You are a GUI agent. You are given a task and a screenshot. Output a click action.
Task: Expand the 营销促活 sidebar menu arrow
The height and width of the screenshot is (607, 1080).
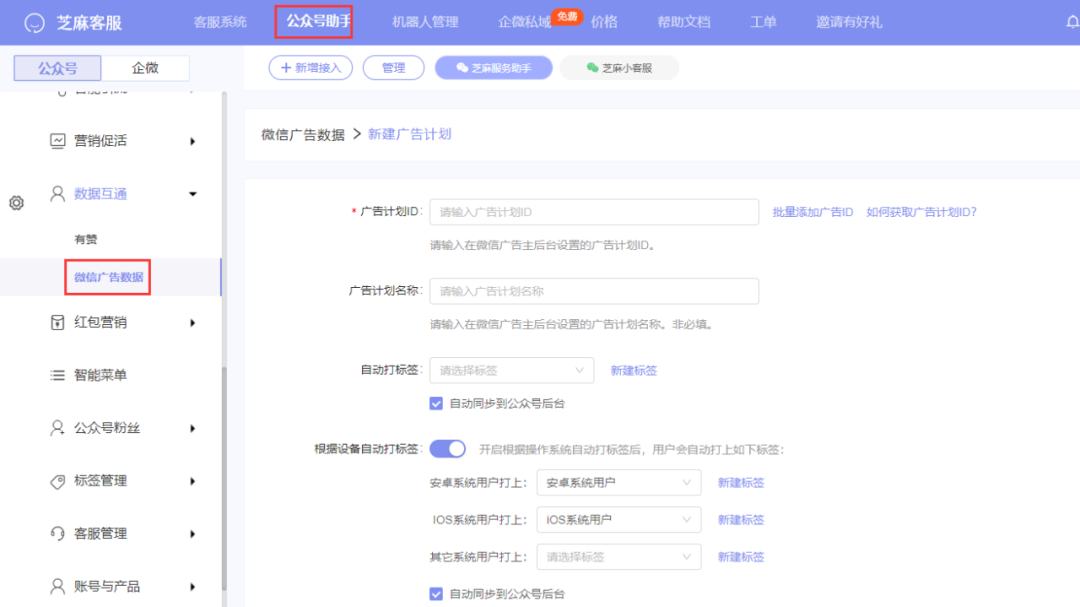tap(193, 141)
